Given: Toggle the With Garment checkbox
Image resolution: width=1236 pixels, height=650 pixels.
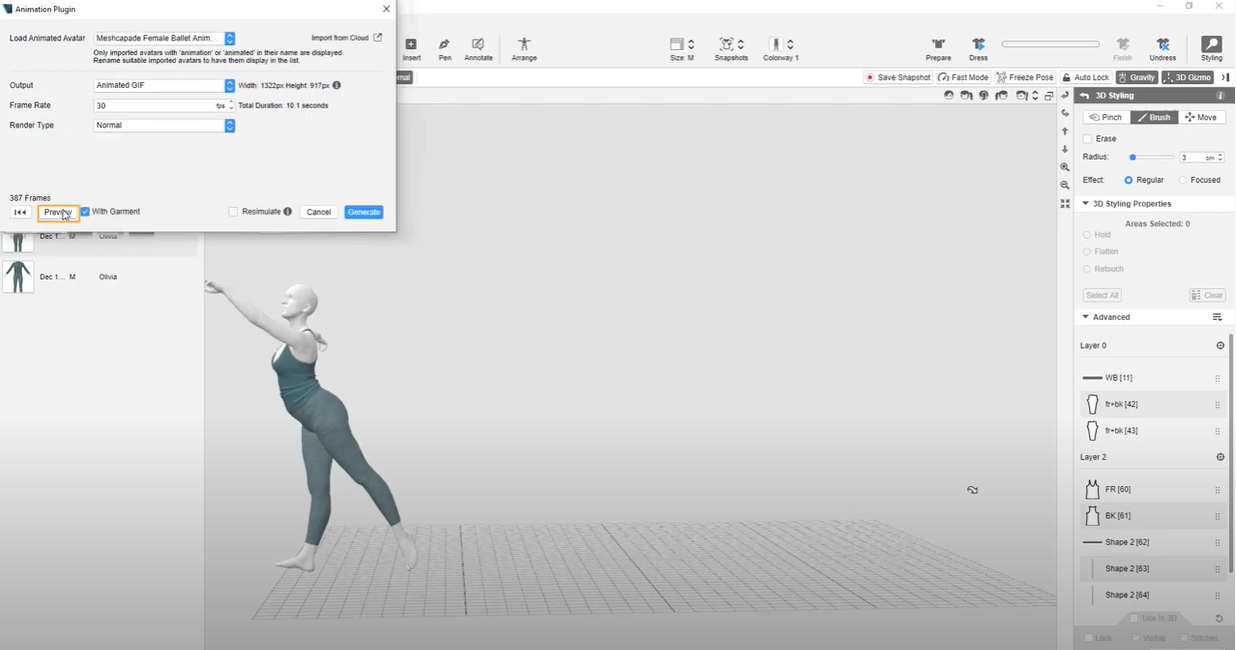Looking at the screenshot, I should 85,212.
